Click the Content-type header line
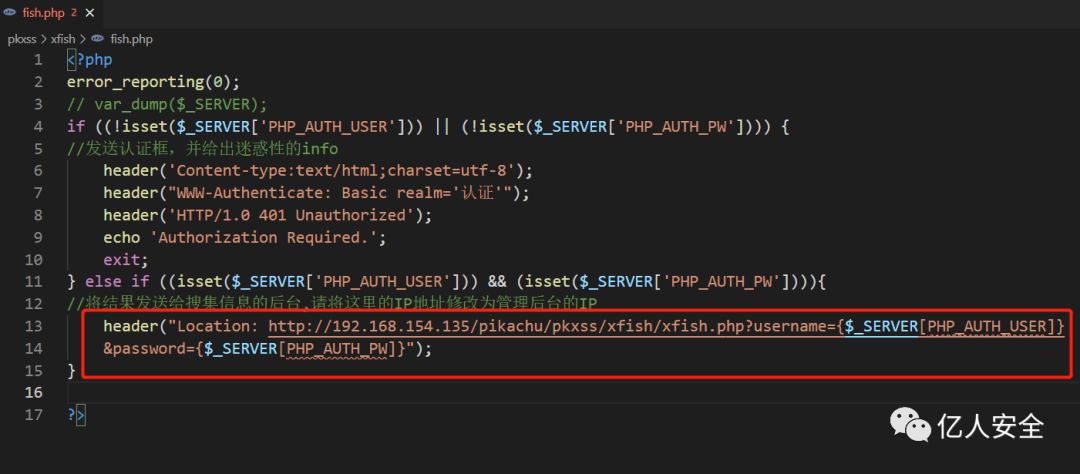 pyautogui.click(x=318, y=171)
